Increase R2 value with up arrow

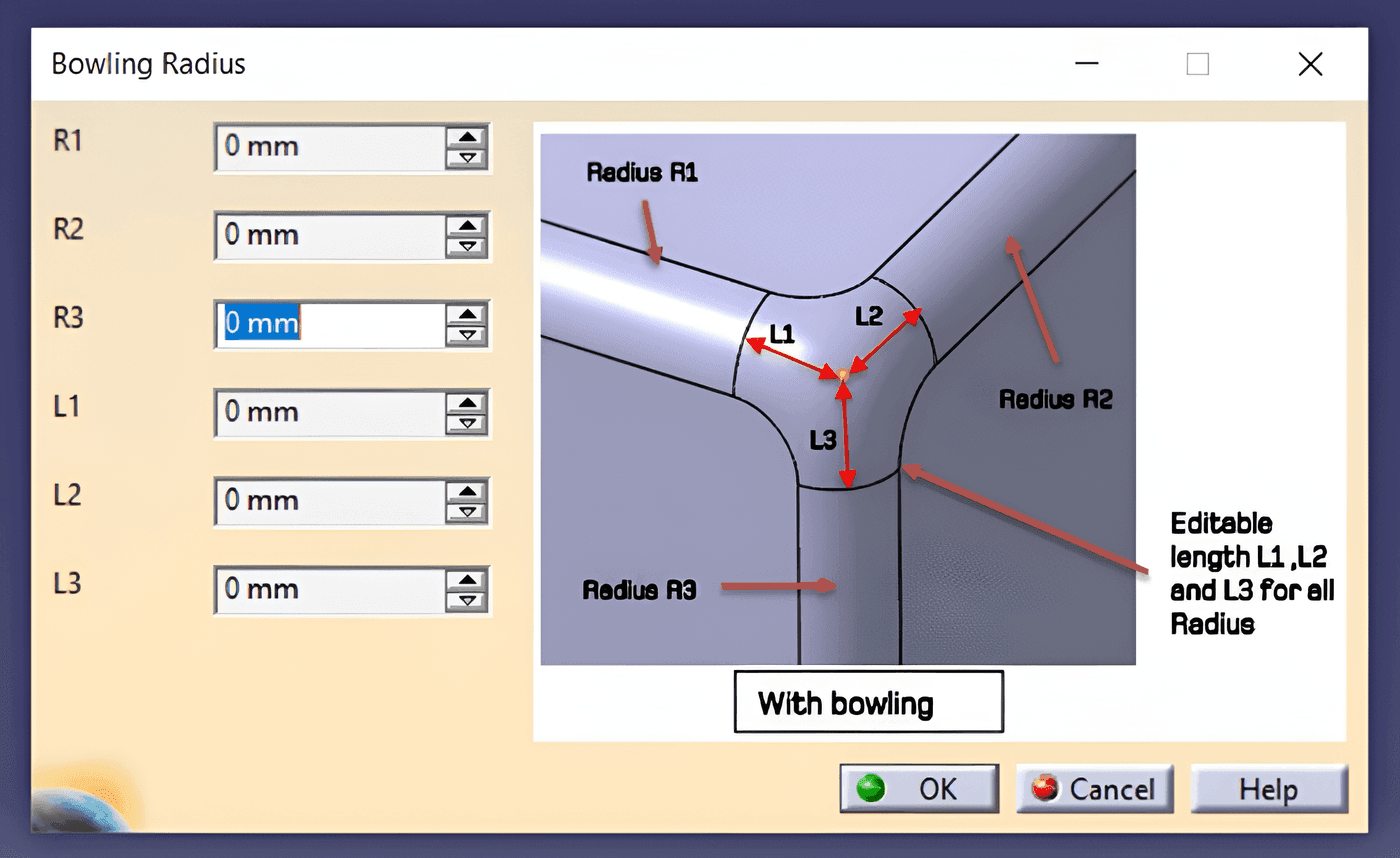point(466,225)
